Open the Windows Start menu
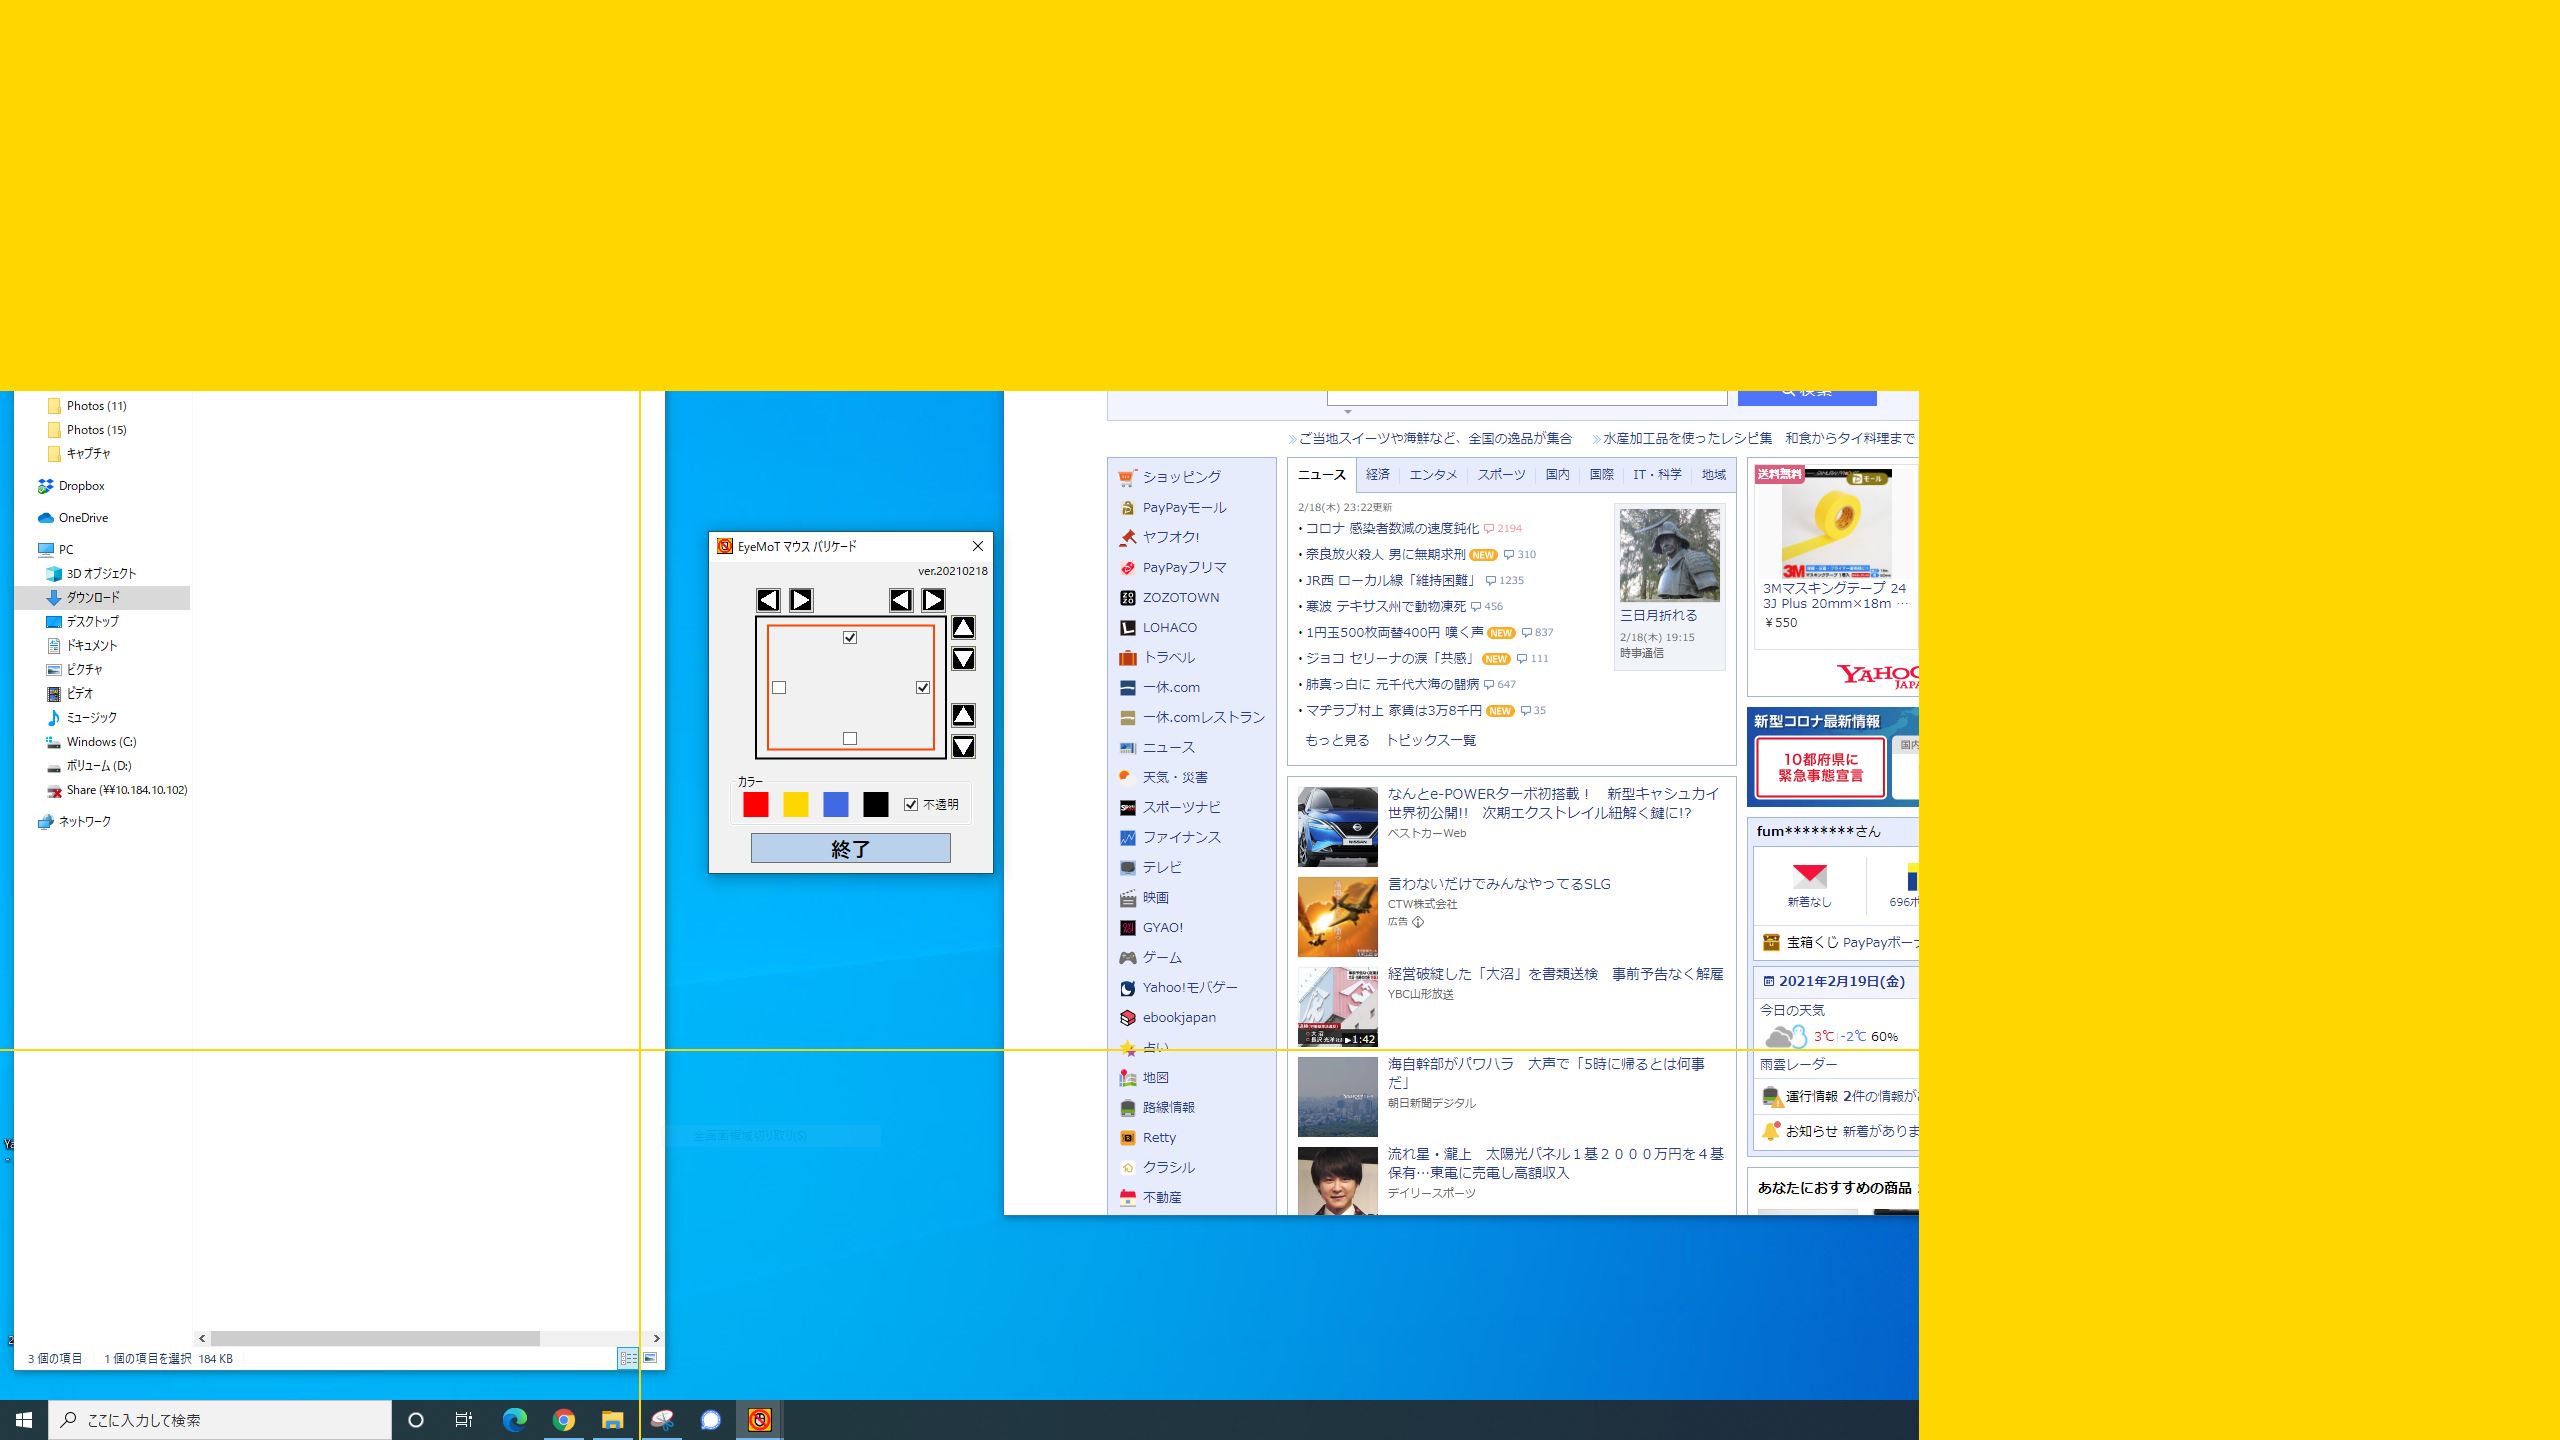Viewport: 2560px width, 1440px height. (24, 1420)
